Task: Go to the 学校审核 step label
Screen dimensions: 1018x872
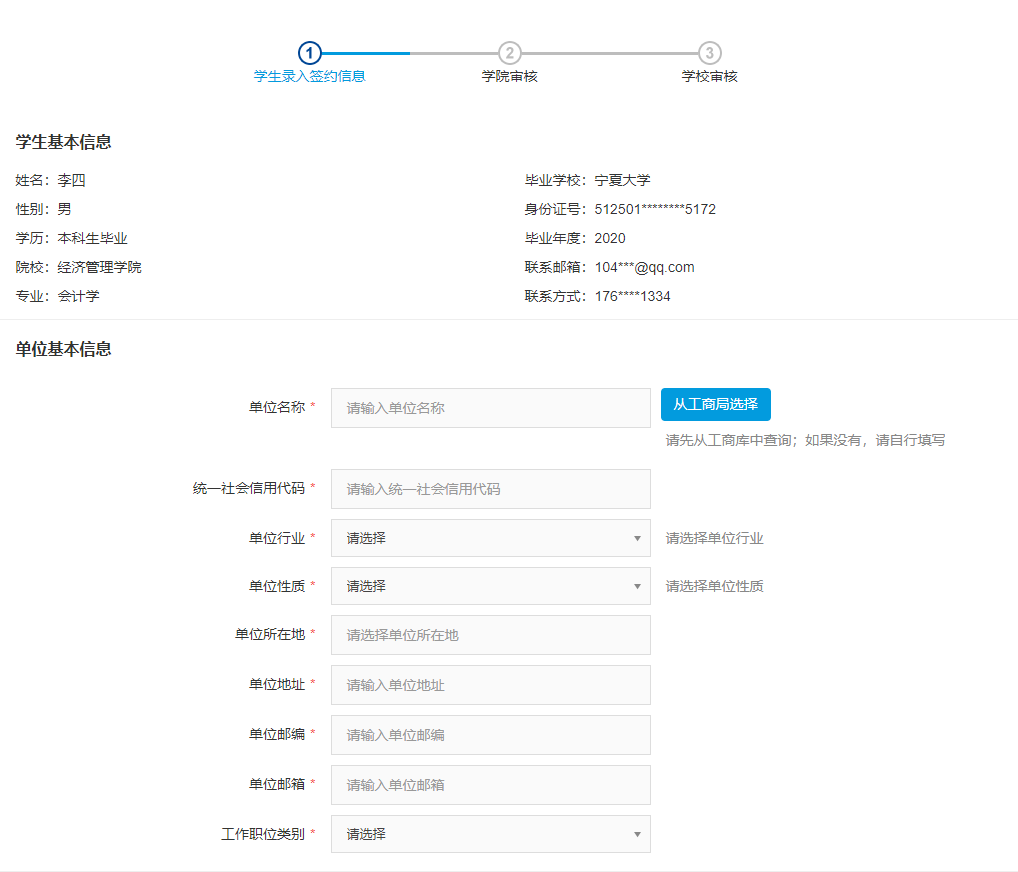Action: click(710, 77)
